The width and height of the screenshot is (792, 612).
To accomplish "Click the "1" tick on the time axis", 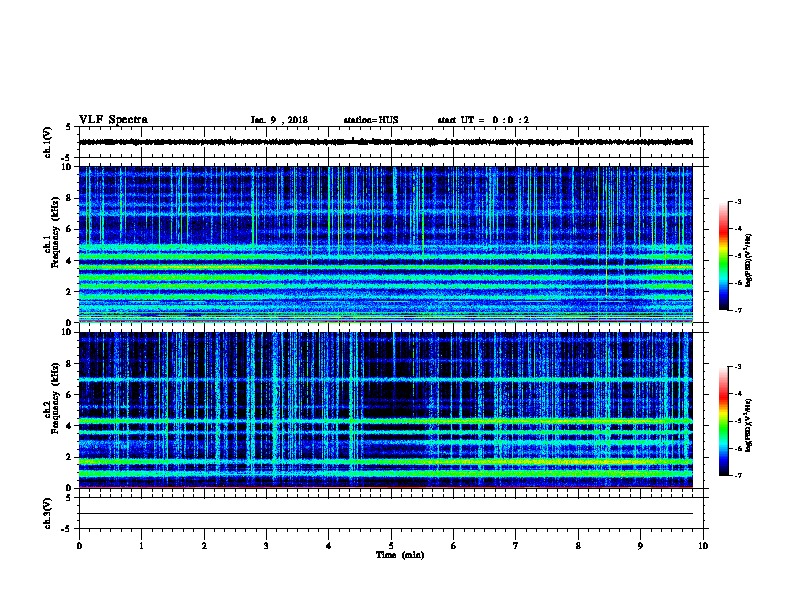I will (141, 545).
